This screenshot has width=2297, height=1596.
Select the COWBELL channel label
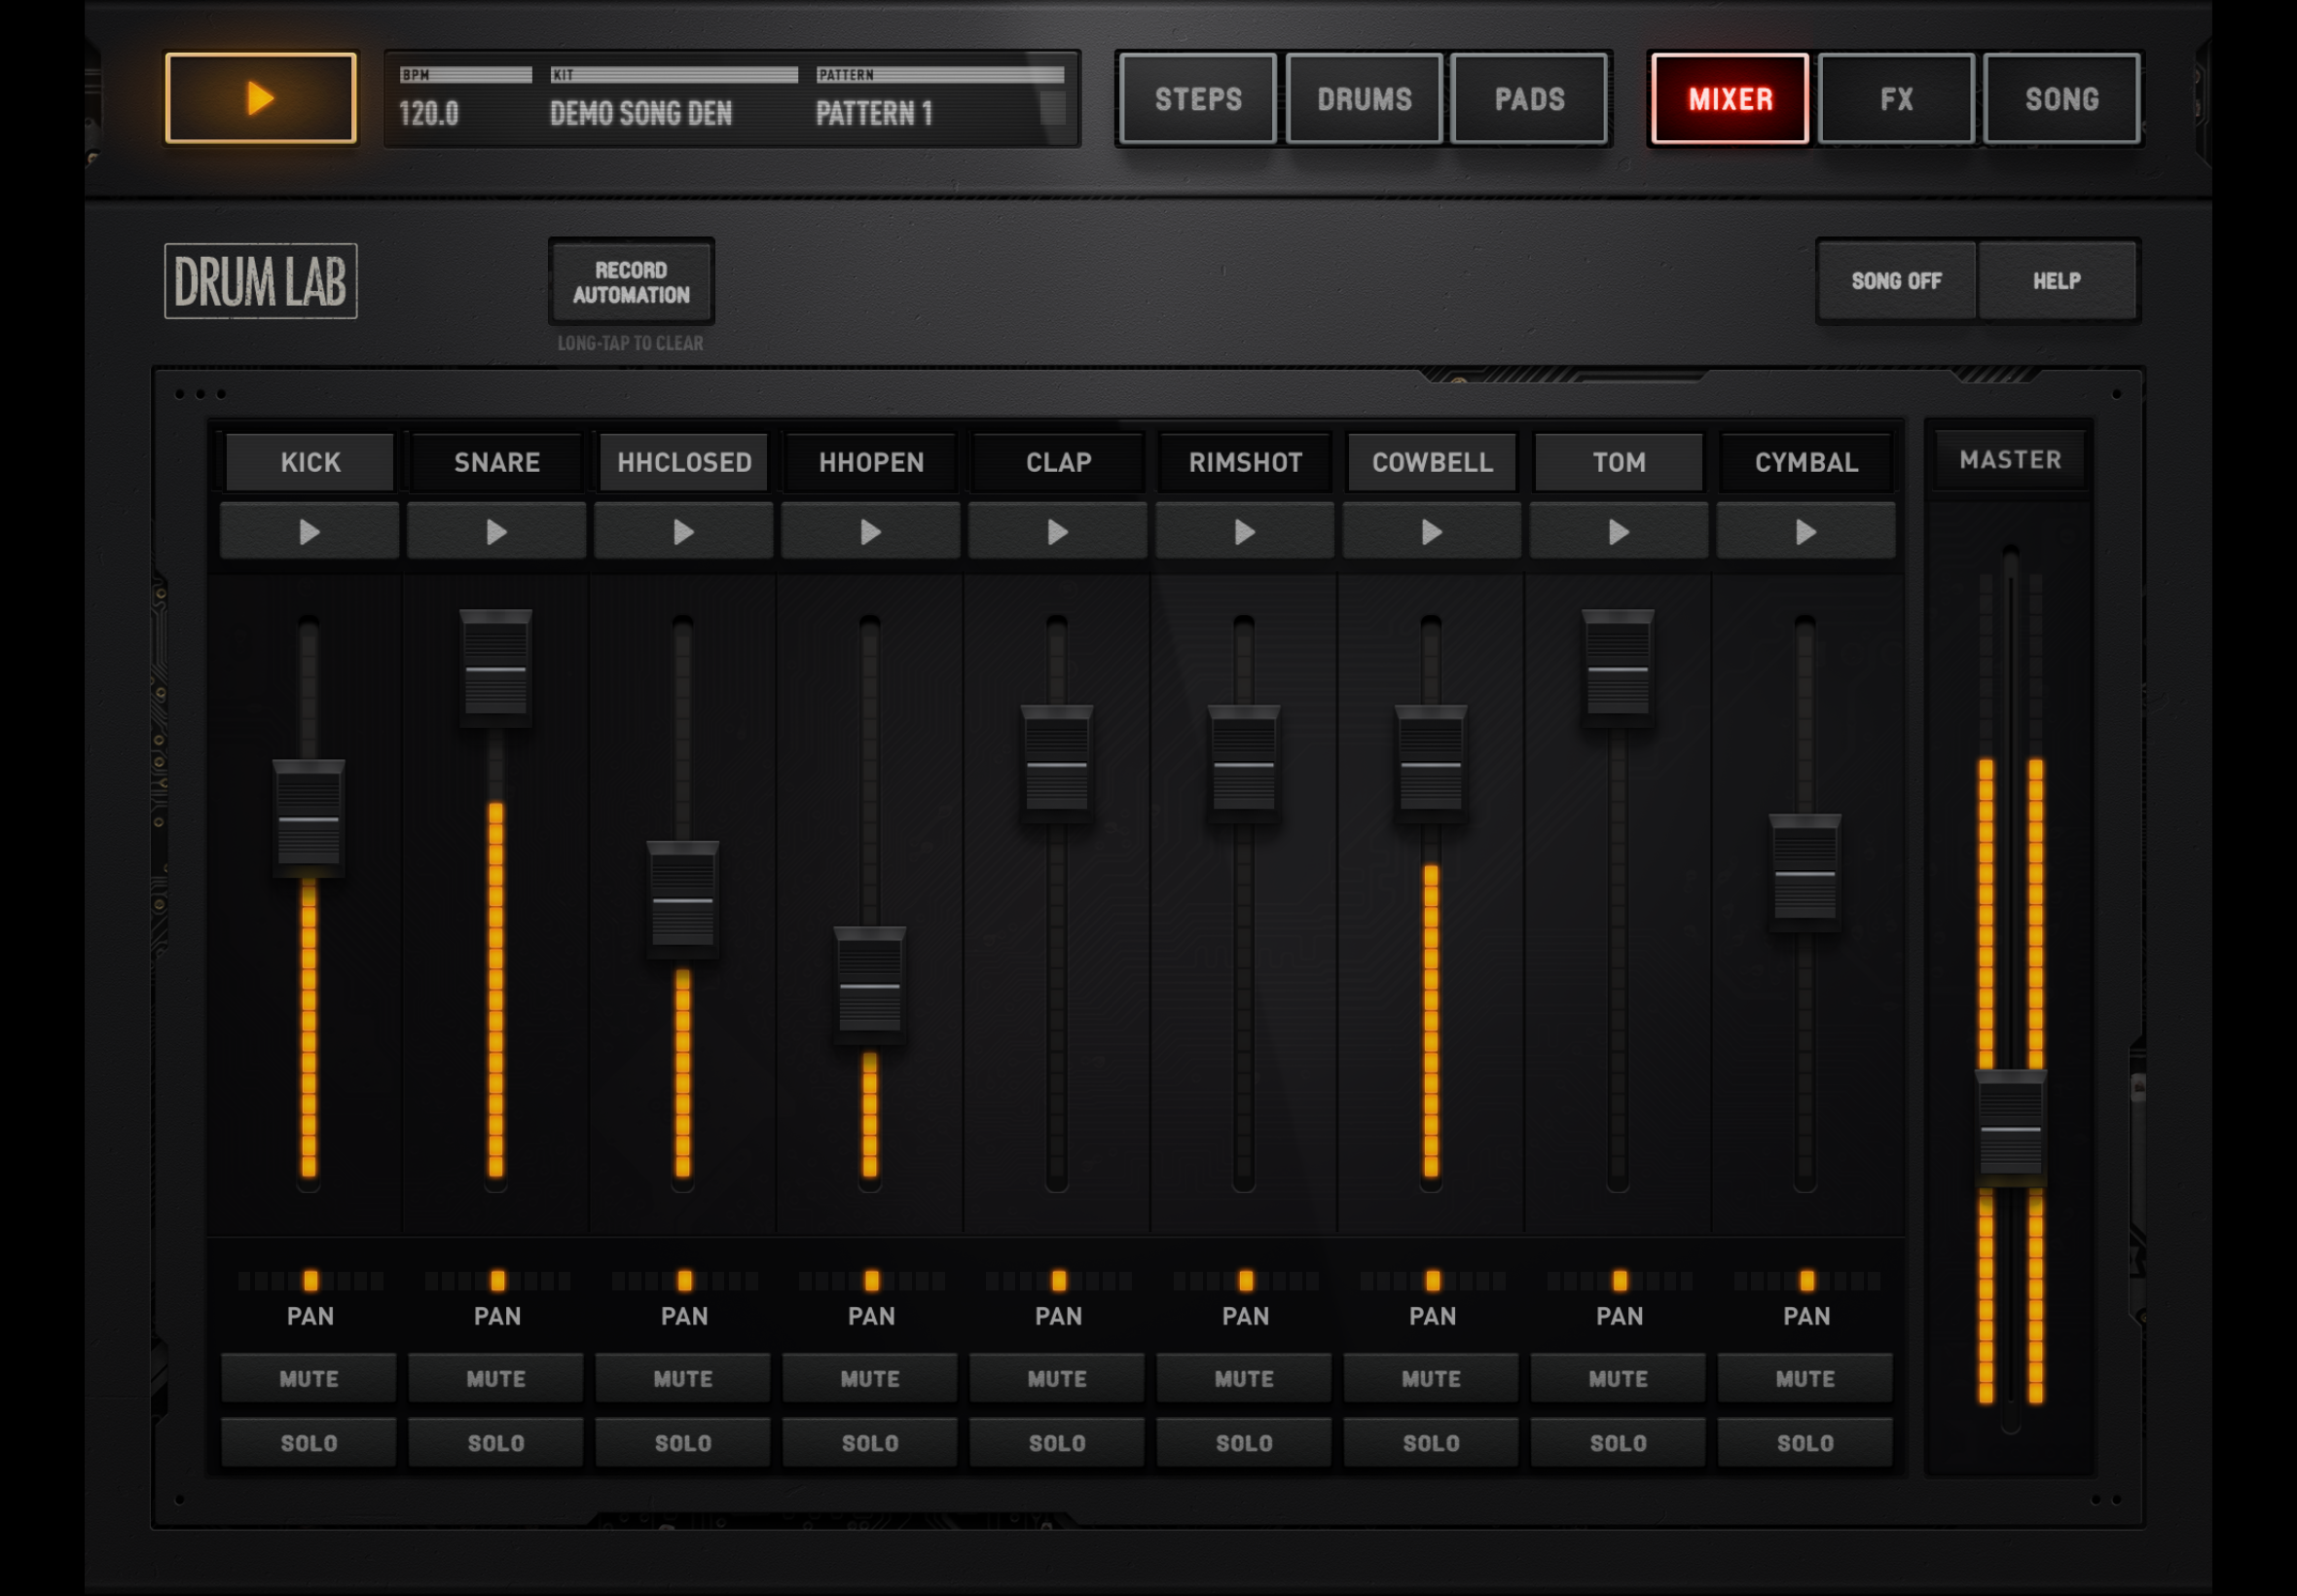coord(1432,462)
